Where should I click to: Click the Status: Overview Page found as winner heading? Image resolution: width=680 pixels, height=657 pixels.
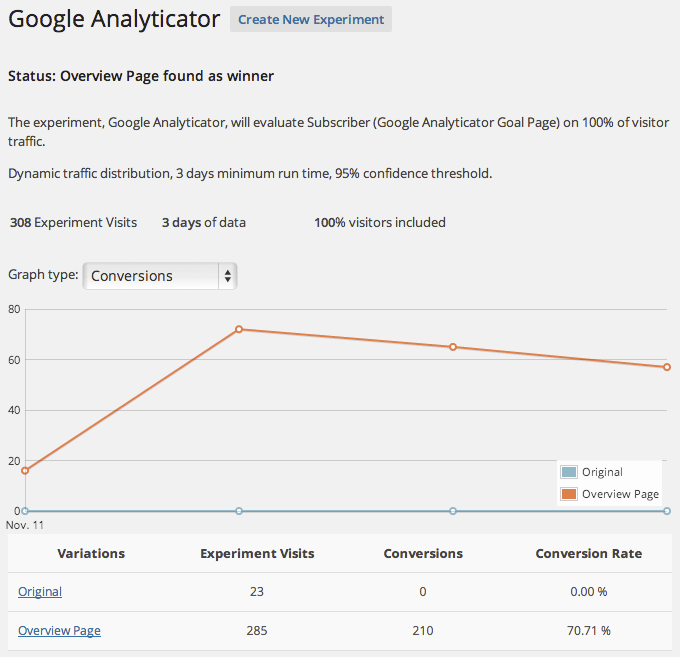pyautogui.click(x=141, y=76)
